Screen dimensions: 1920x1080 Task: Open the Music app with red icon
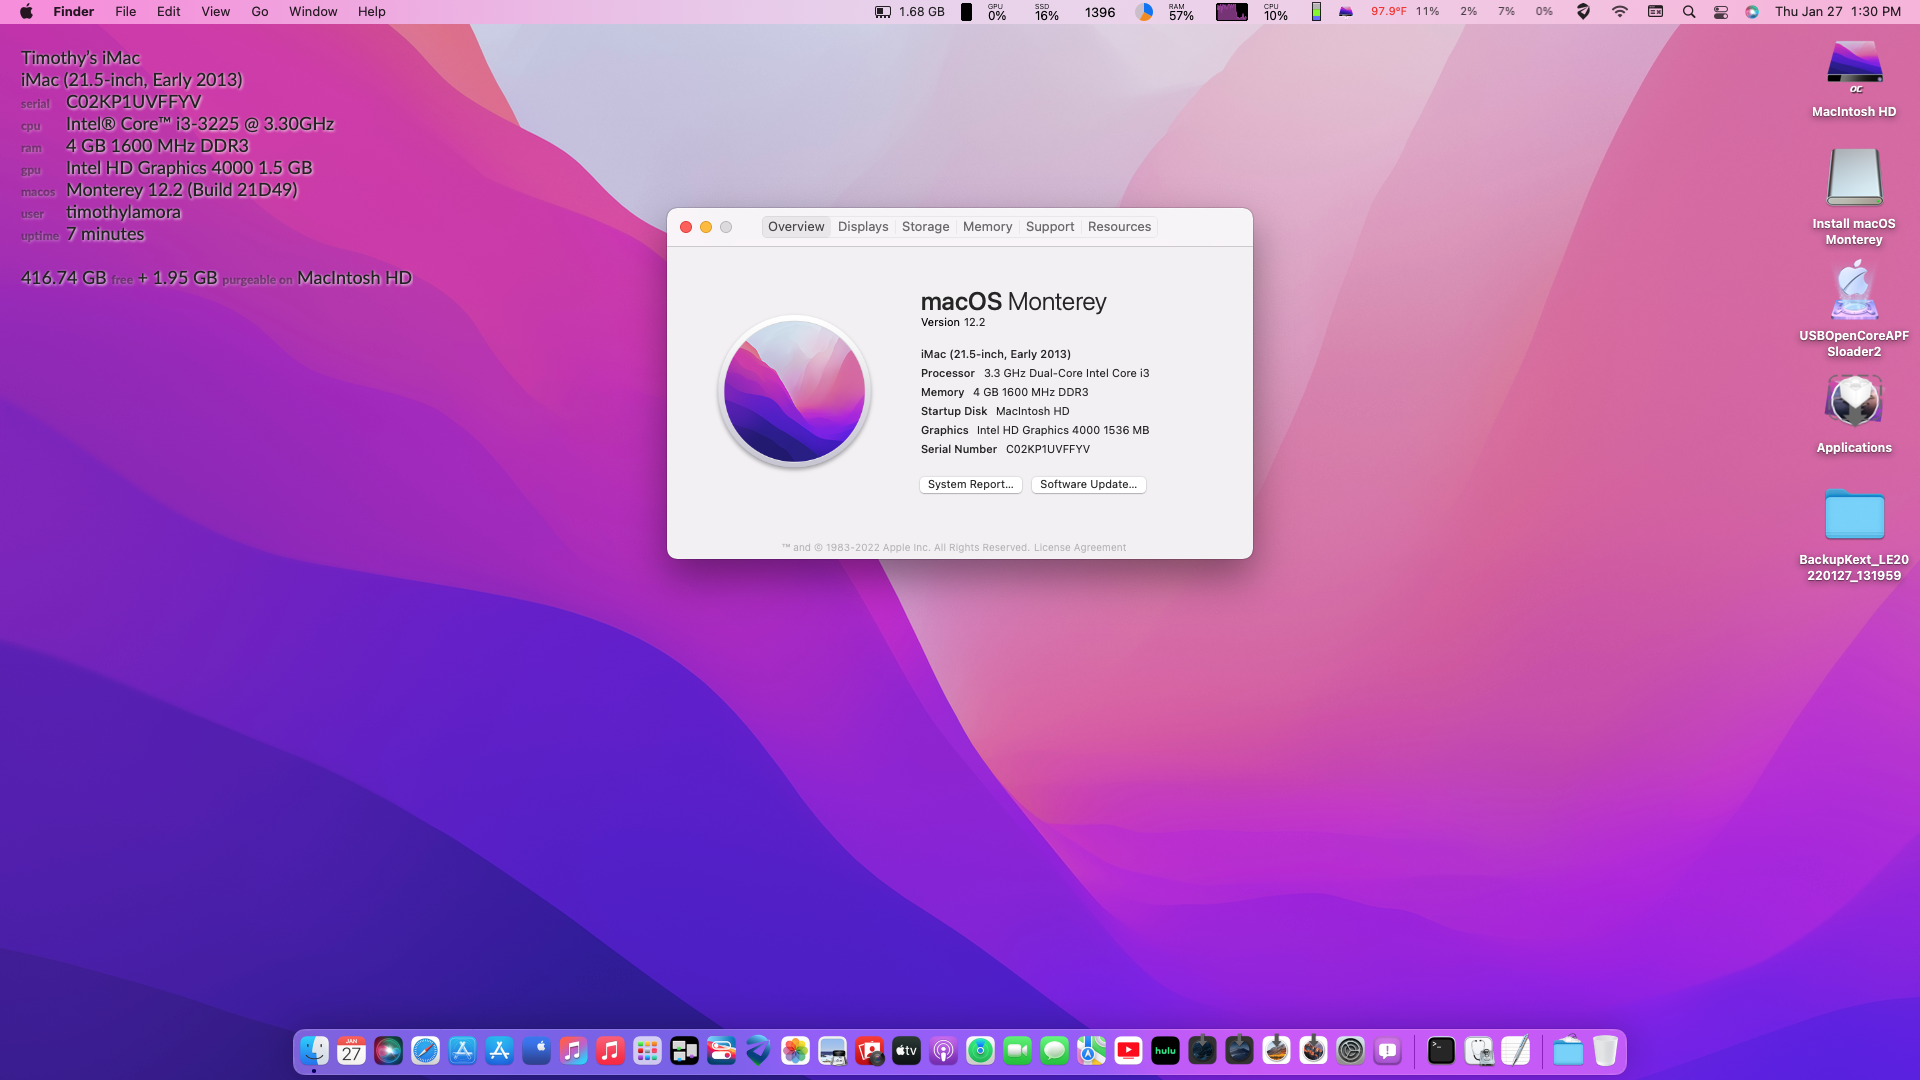[611, 1050]
